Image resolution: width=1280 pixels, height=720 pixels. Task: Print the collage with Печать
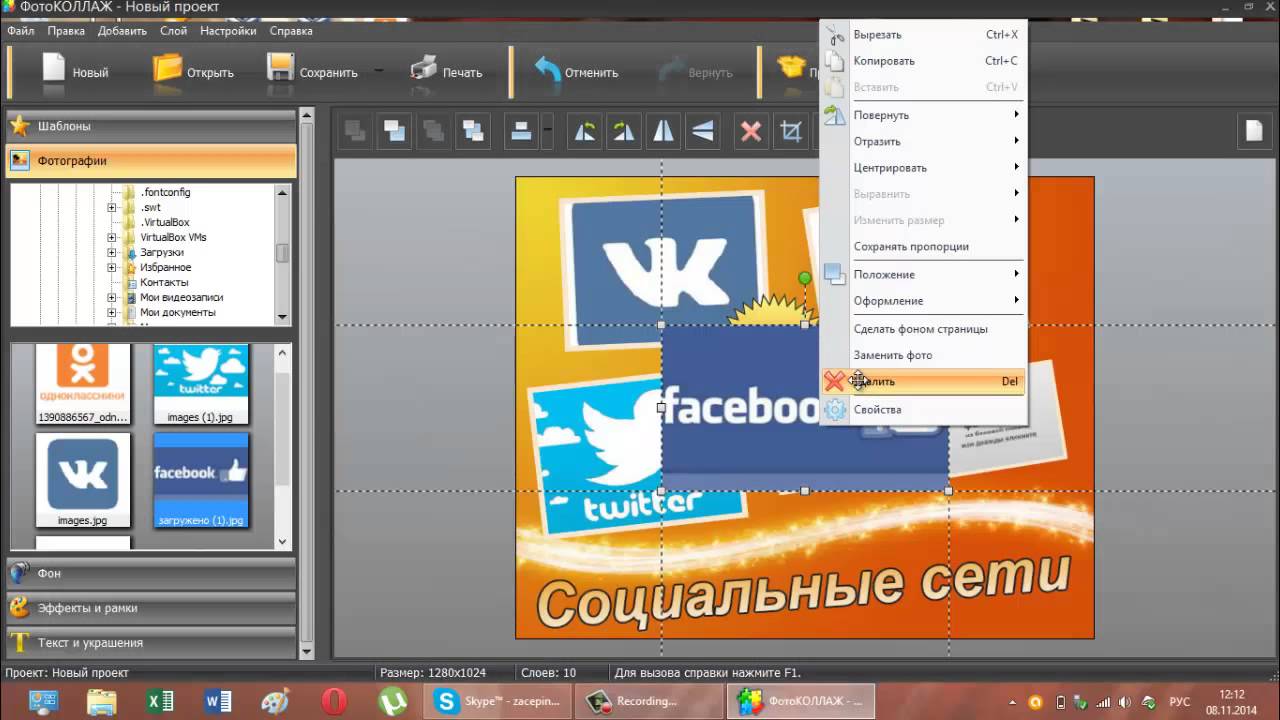click(x=446, y=71)
